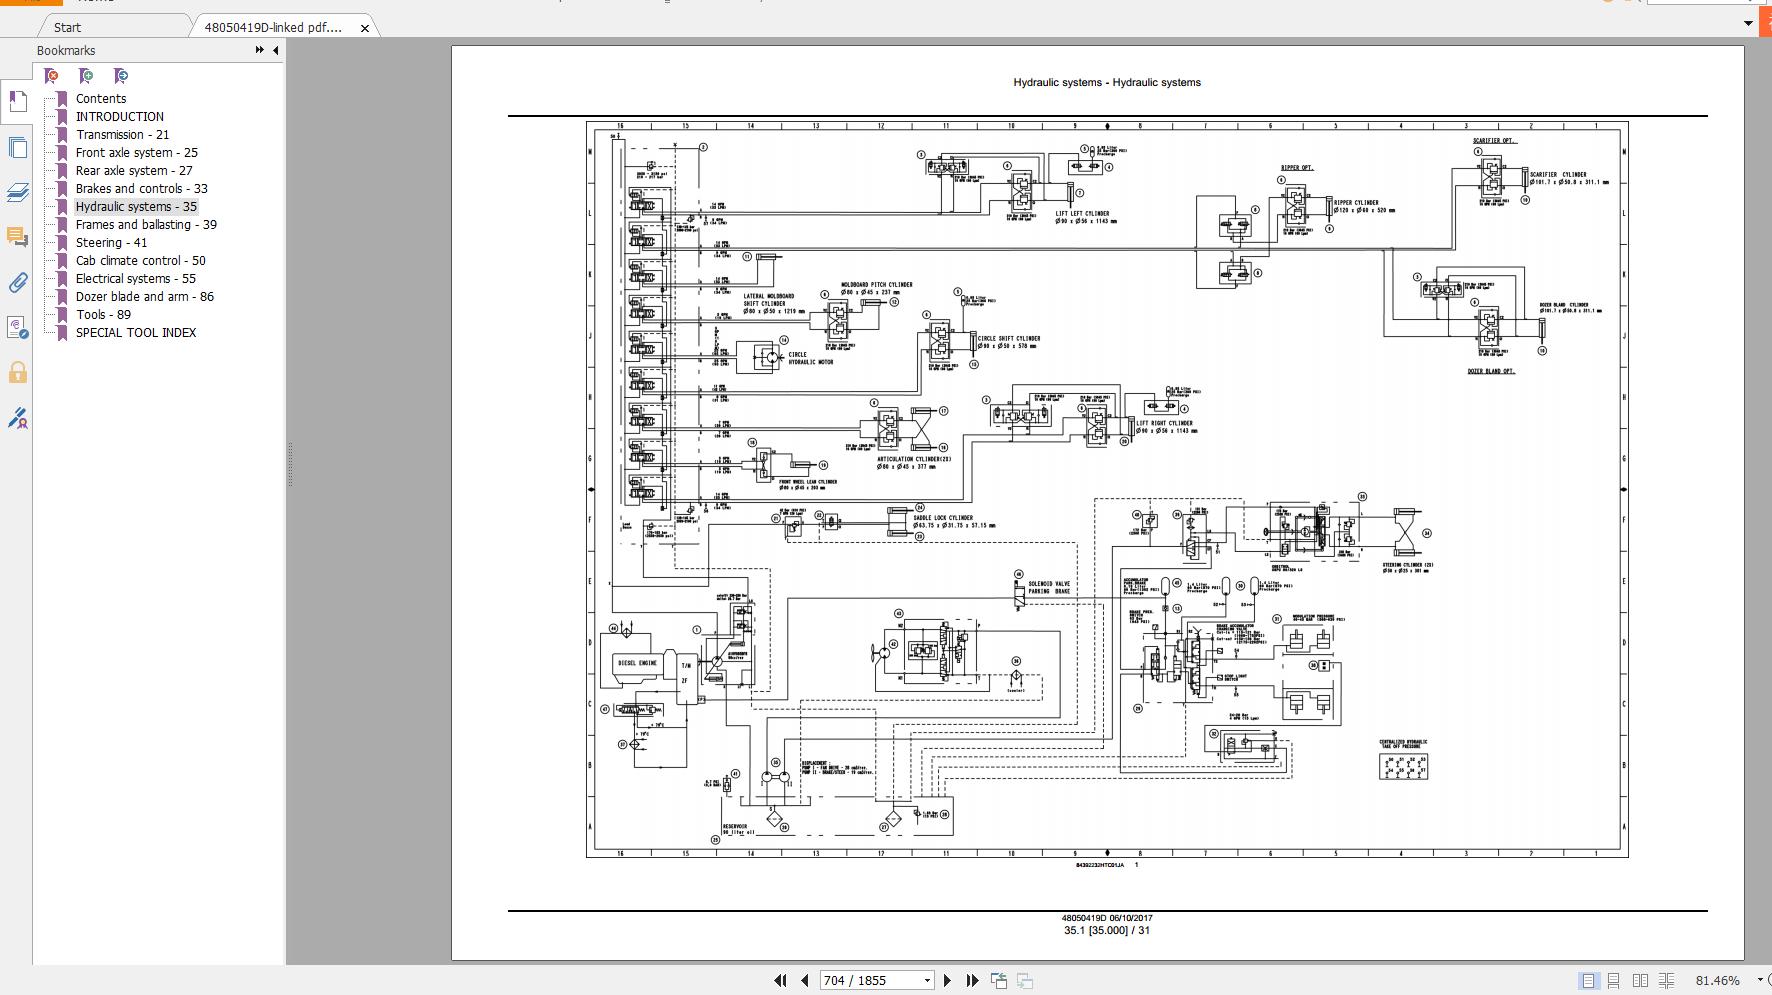The height and width of the screenshot is (995, 1772).
Task: Open the Bookmarks side panel icon
Action: coord(17,102)
